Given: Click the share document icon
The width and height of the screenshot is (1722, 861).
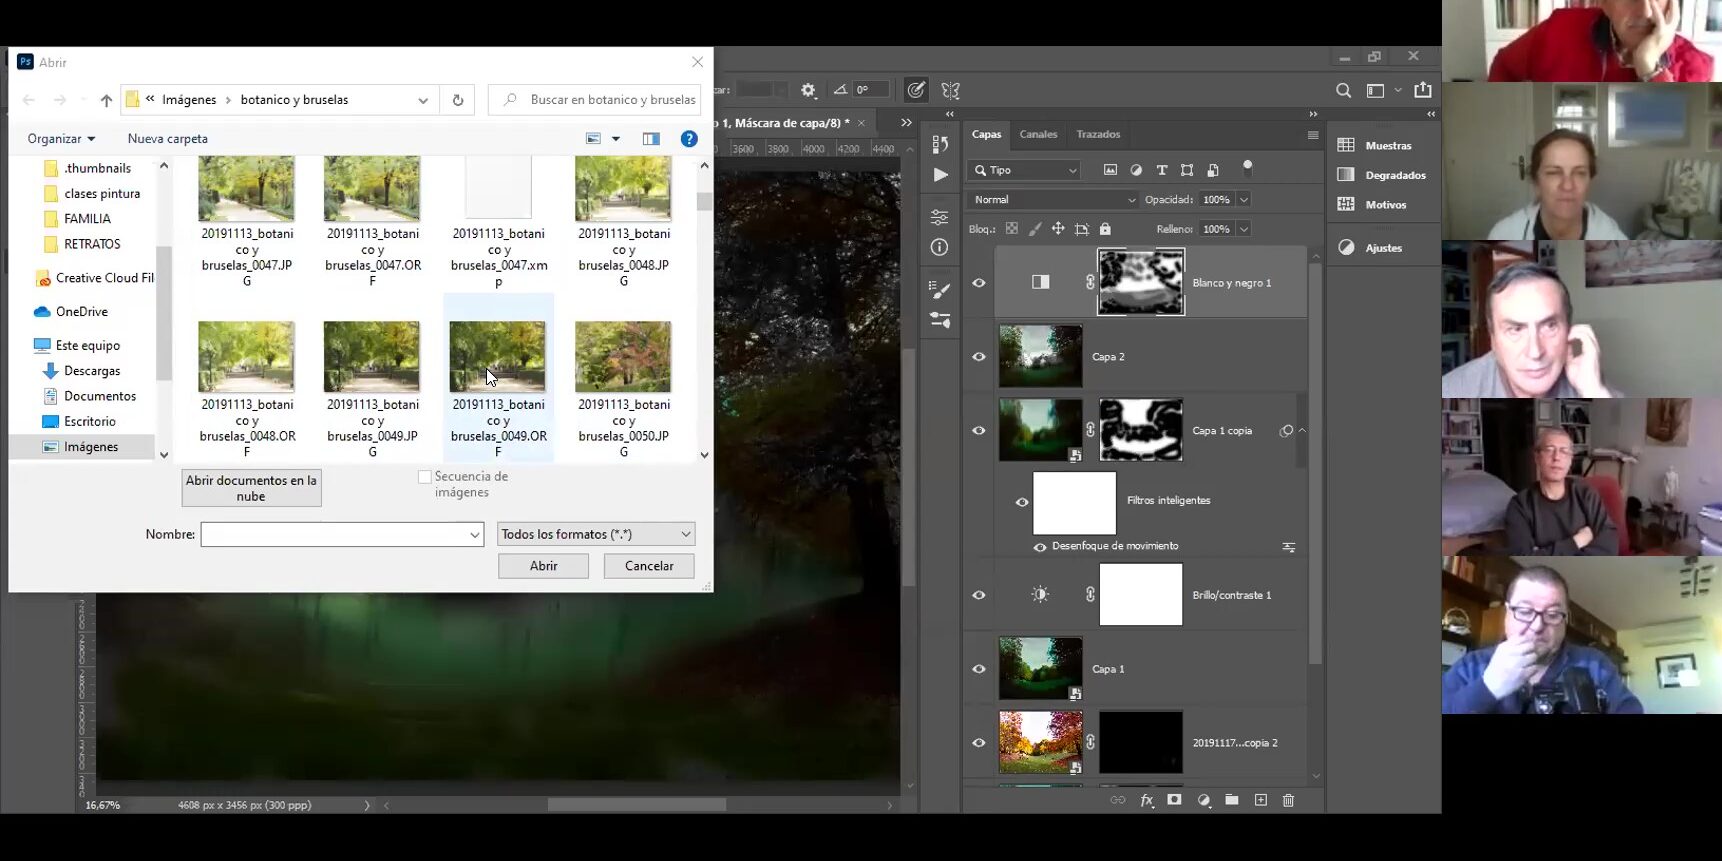Looking at the screenshot, I should click(x=1423, y=90).
